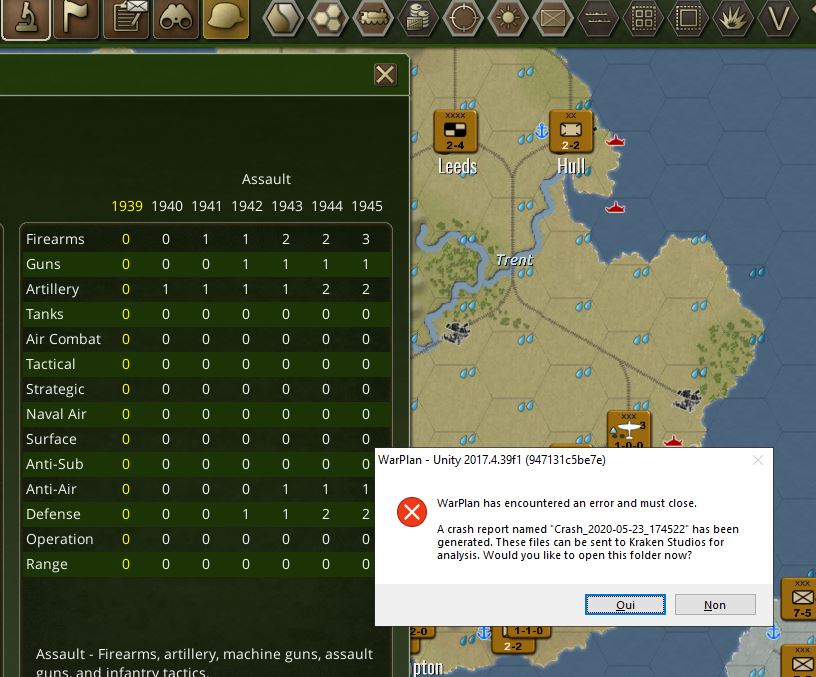The width and height of the screenshot is (816, 677).
Task: Click the Air Combat row label
Action: point(63,339)
